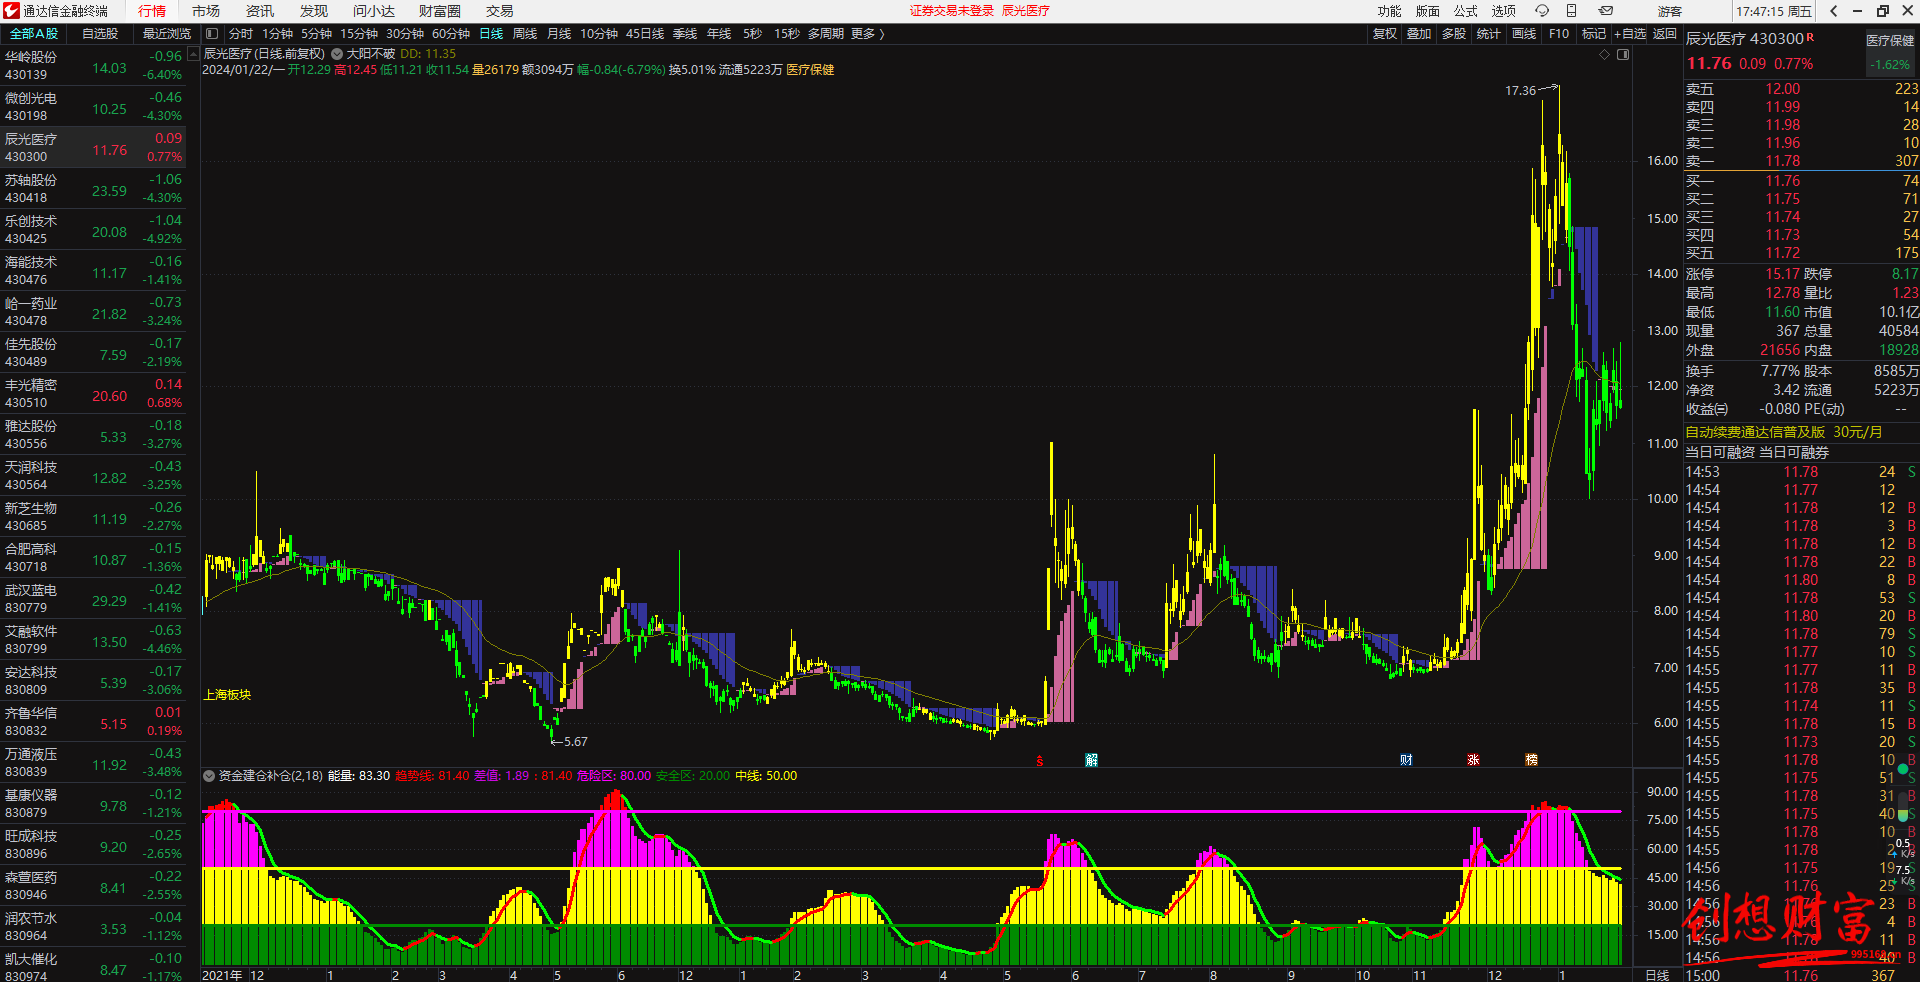Image resolution: width=1920 pixels, height=982 pixels.
Task: Click 证券交易未登录 login link
Action: (952, 11)
